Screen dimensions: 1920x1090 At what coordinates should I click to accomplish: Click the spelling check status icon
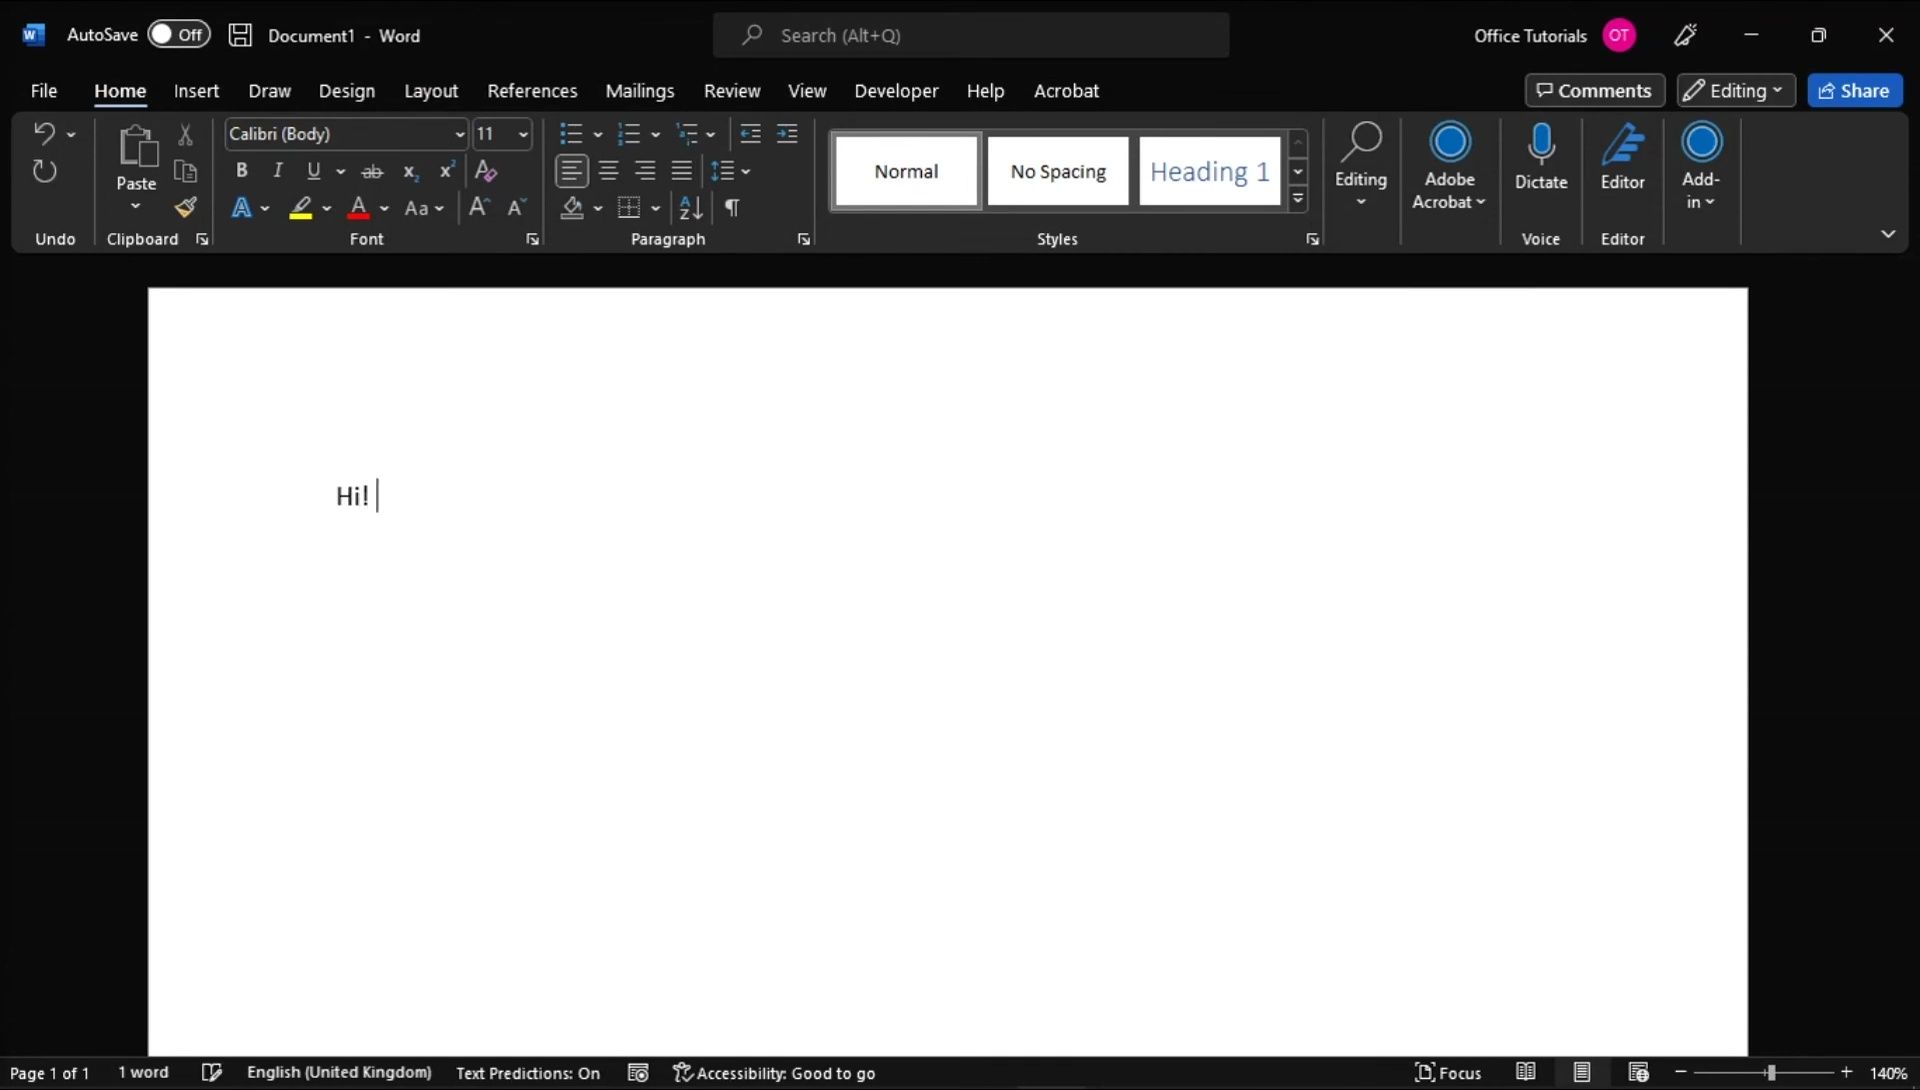point(211,1072)
